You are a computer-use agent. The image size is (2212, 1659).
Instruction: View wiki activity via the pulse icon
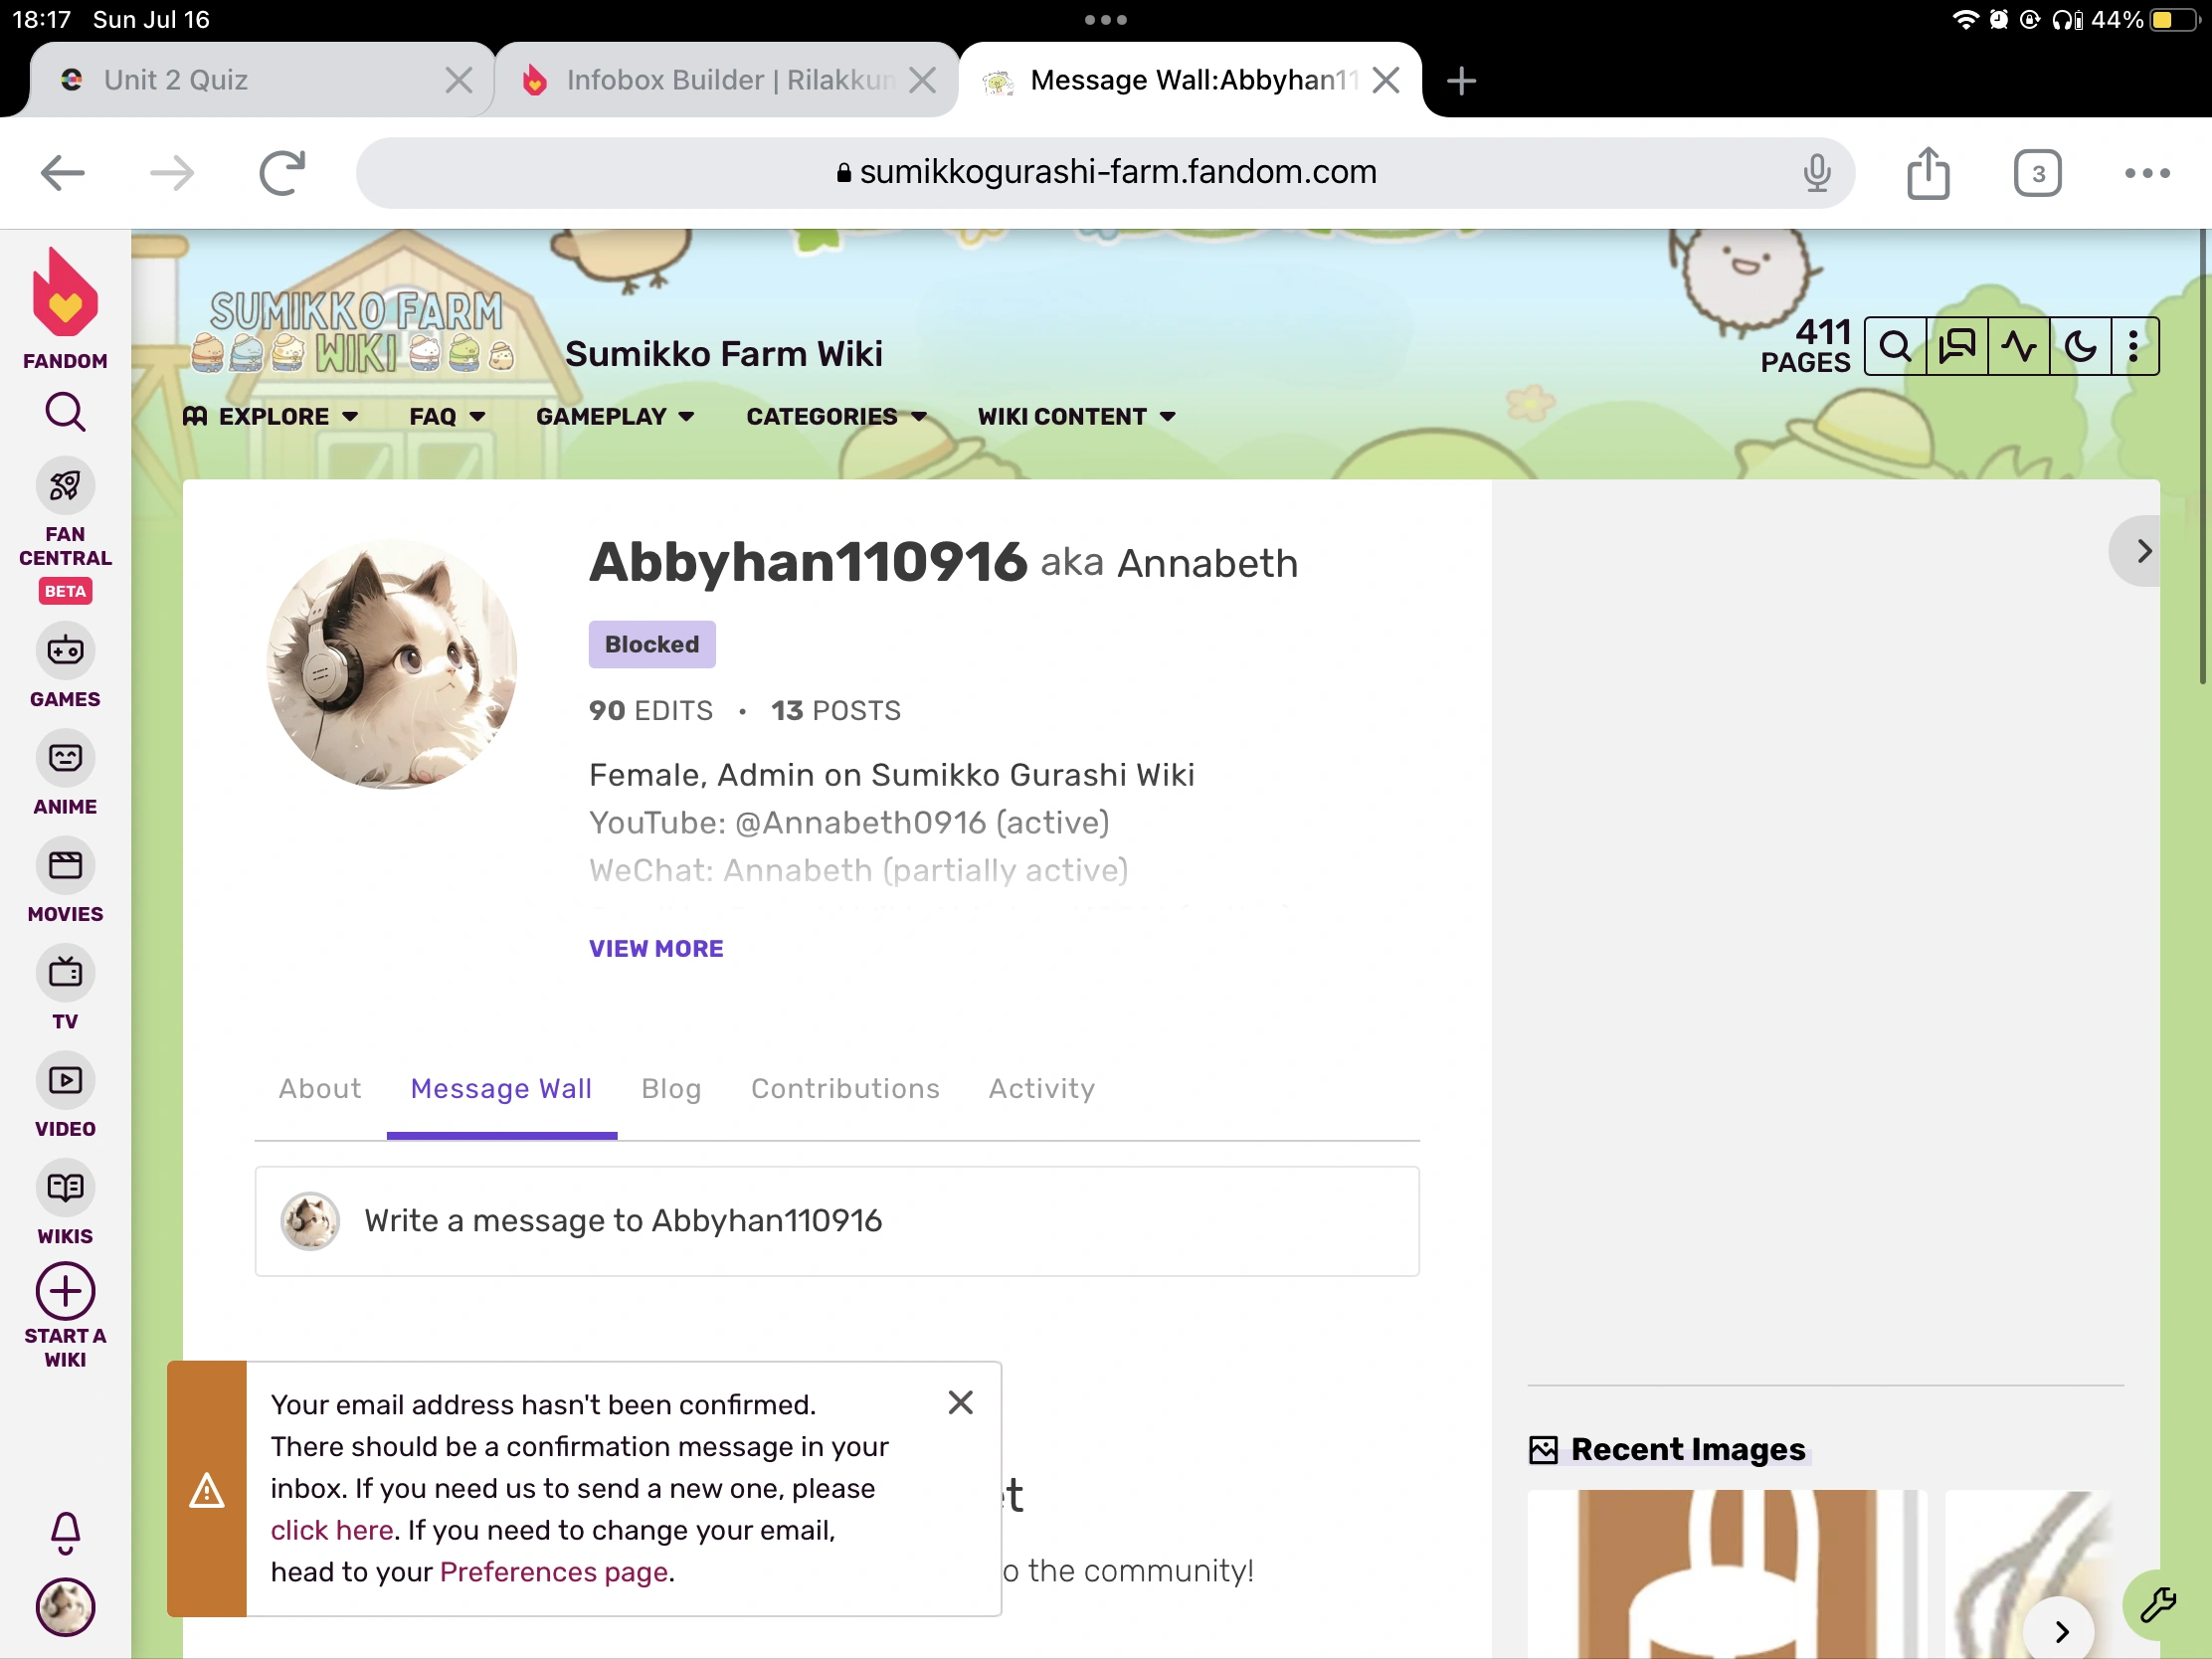click(2019, 346)
